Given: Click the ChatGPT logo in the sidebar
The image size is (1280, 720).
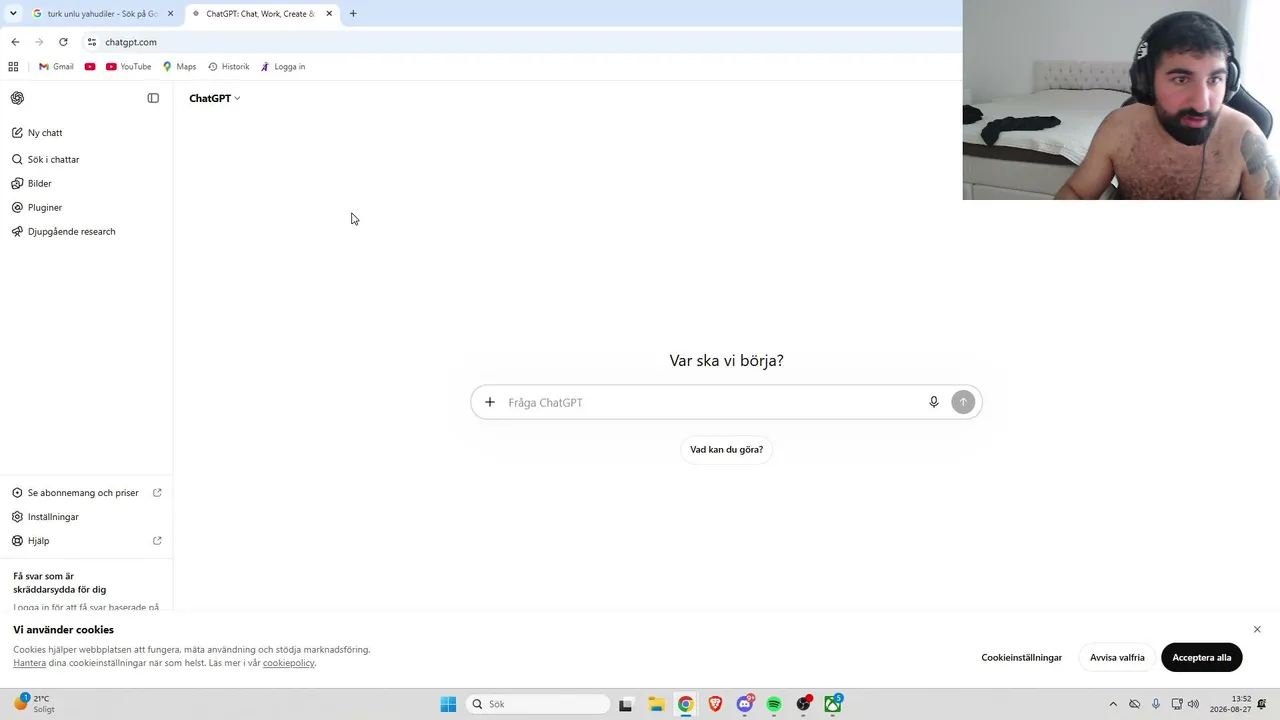Looking at the screenshot, I should pyautogui.click(x=18, y=98).
